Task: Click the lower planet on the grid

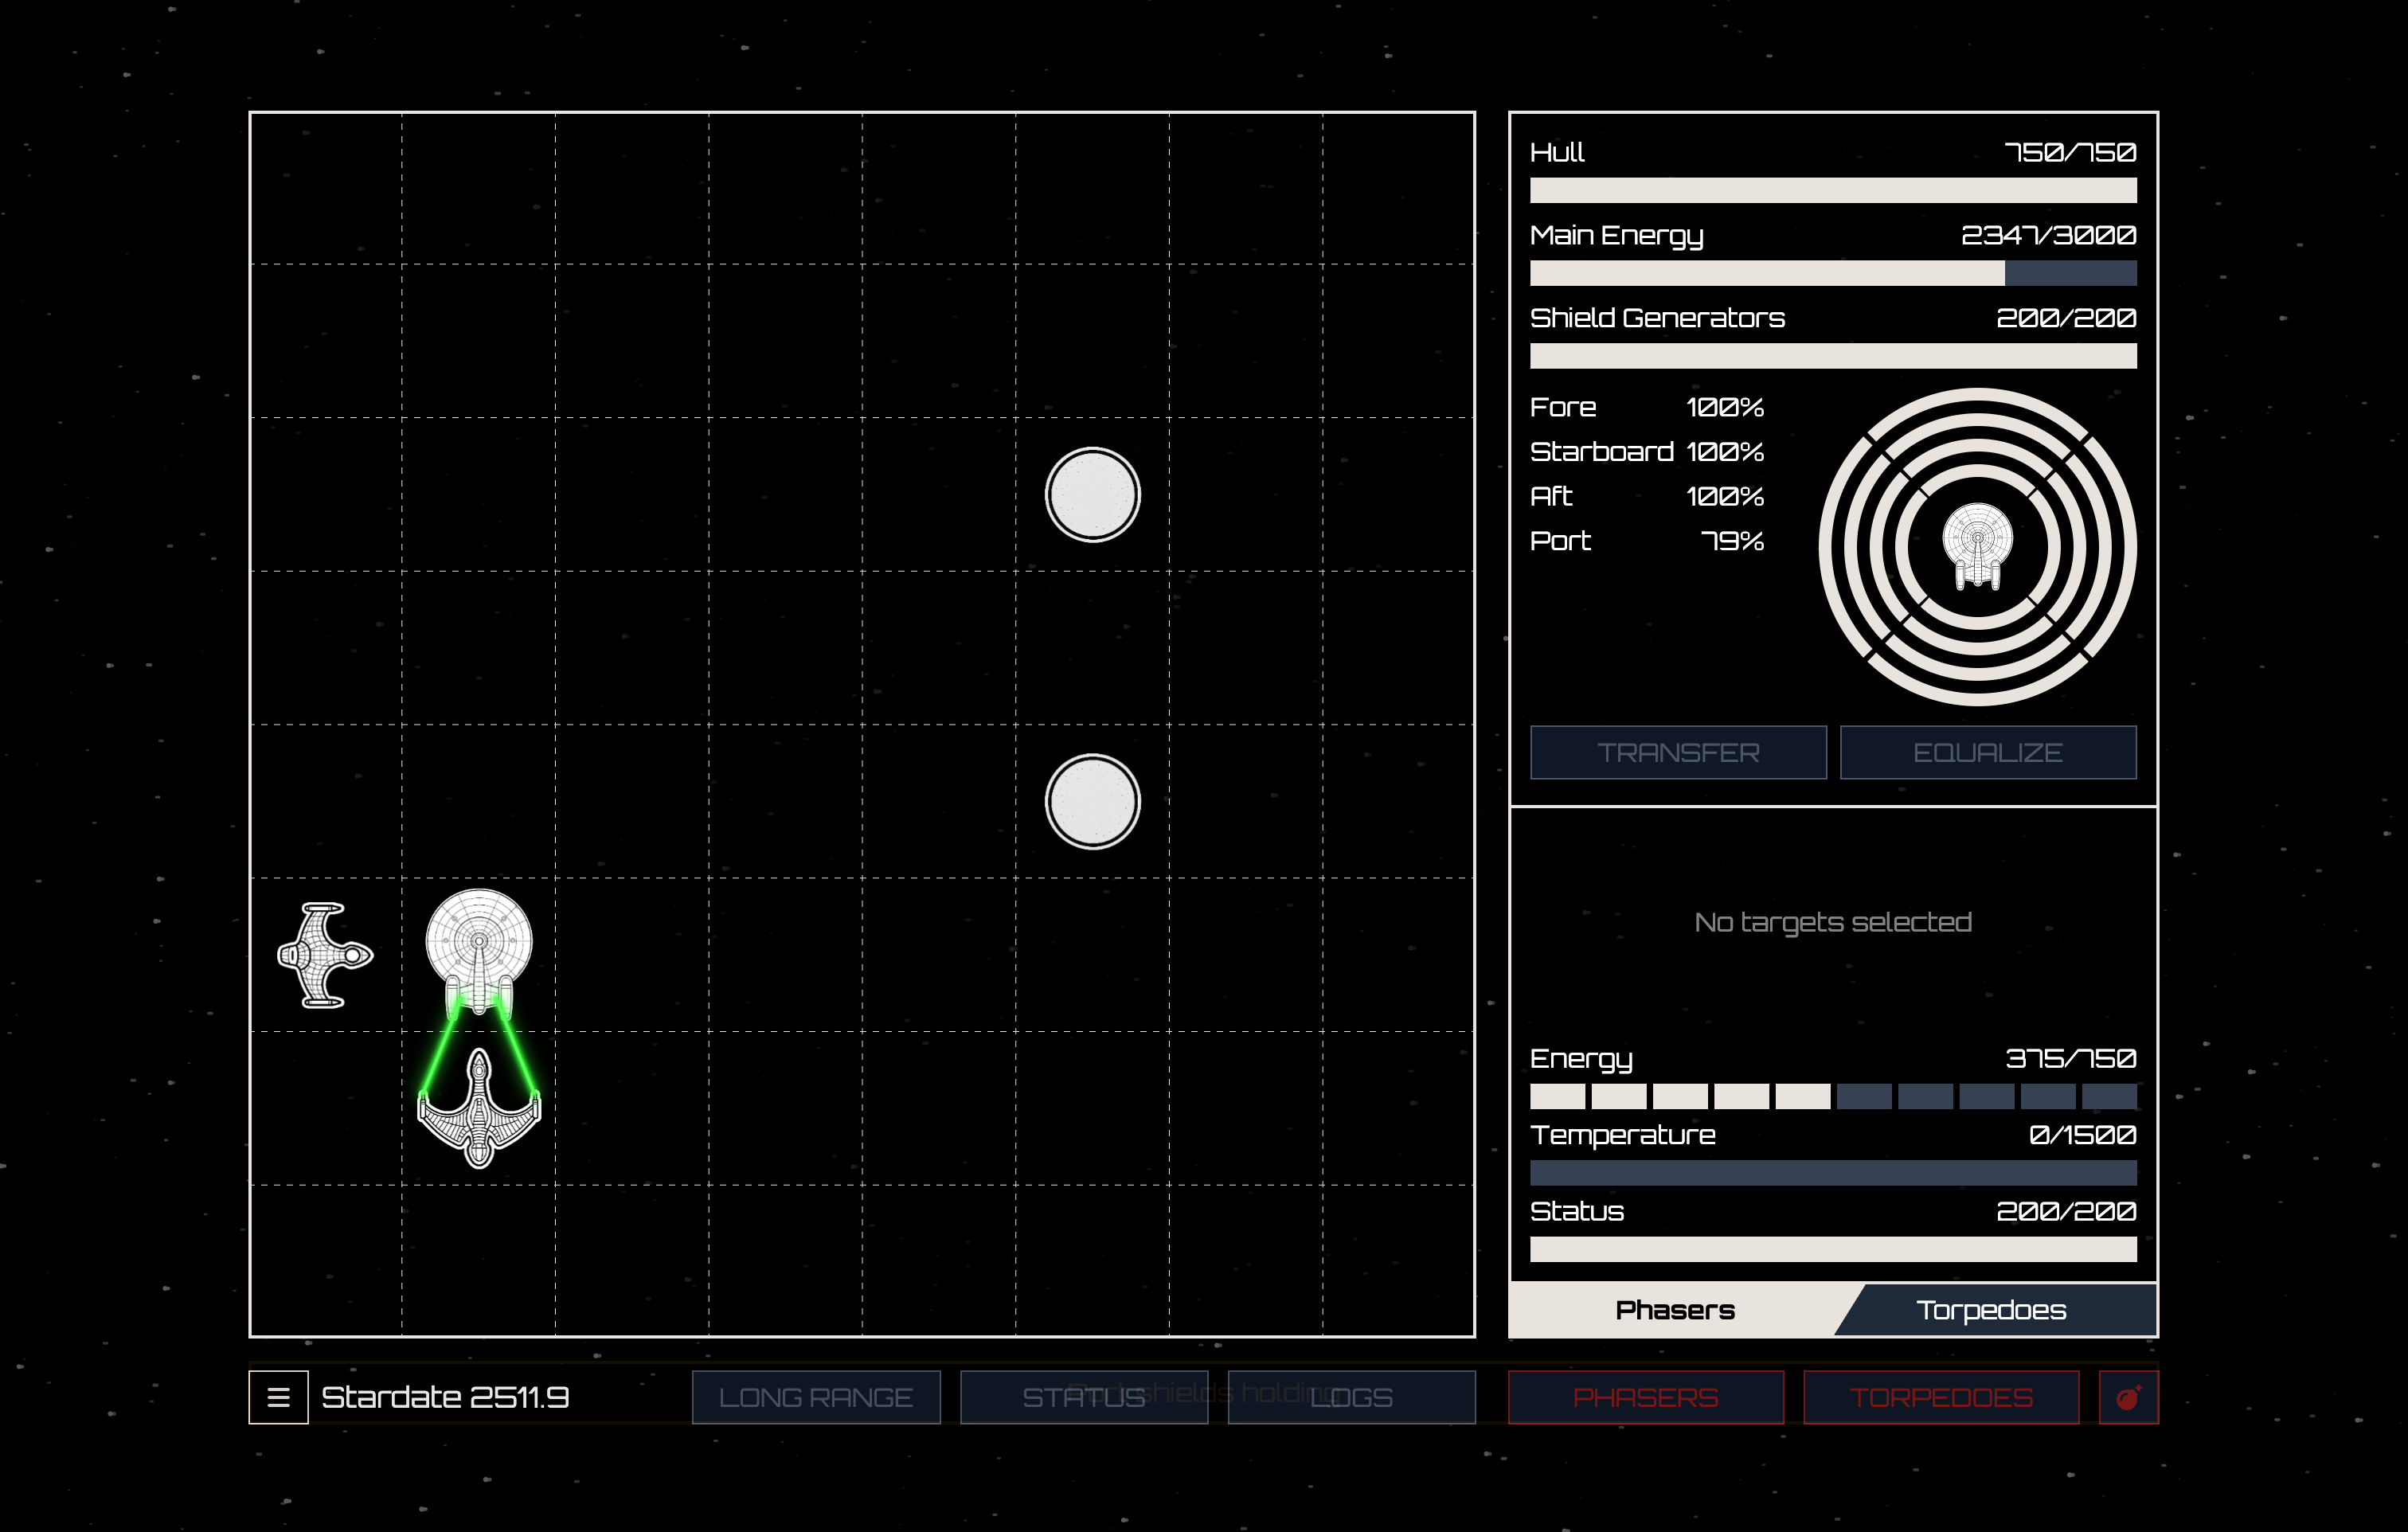Action: click(1092, 802)
